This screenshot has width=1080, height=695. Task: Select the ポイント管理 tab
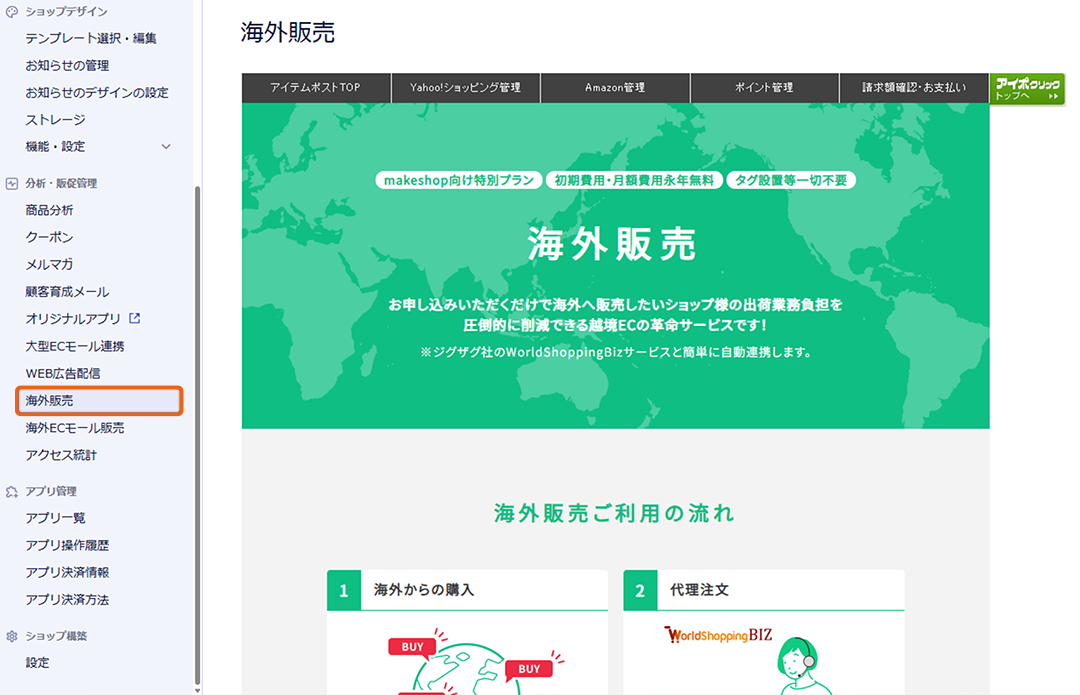click(764, 88)
